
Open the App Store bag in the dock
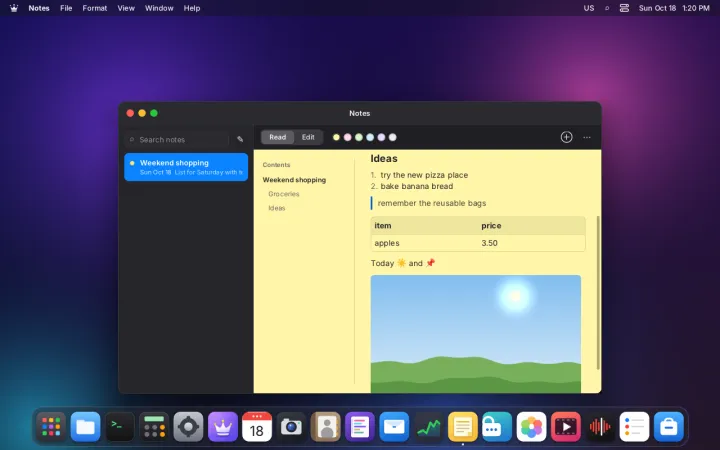click(x=669, y=427)
